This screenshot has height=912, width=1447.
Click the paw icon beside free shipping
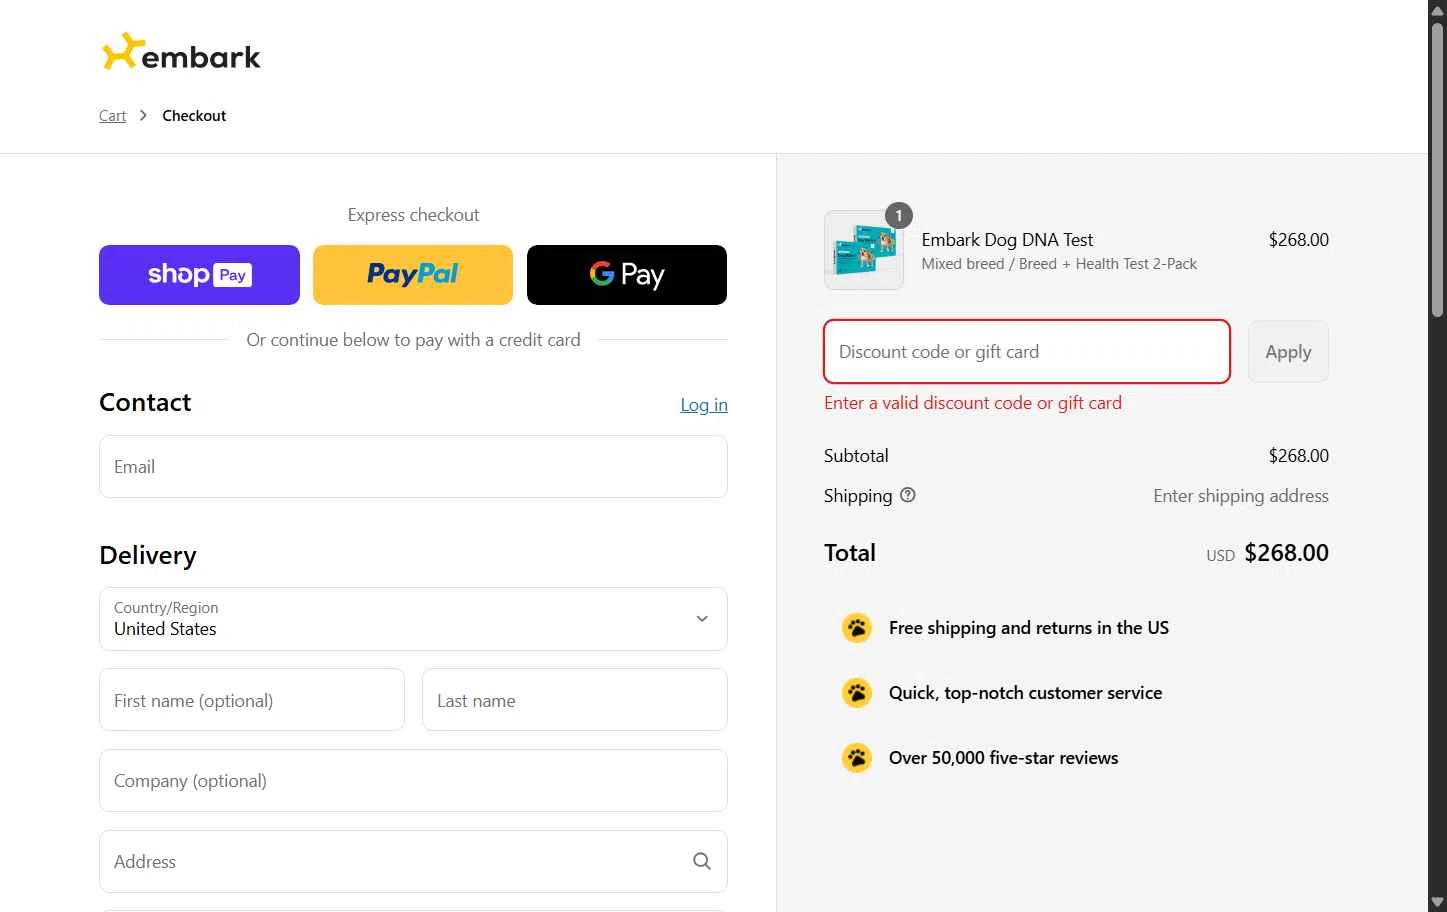coord(857,628)
